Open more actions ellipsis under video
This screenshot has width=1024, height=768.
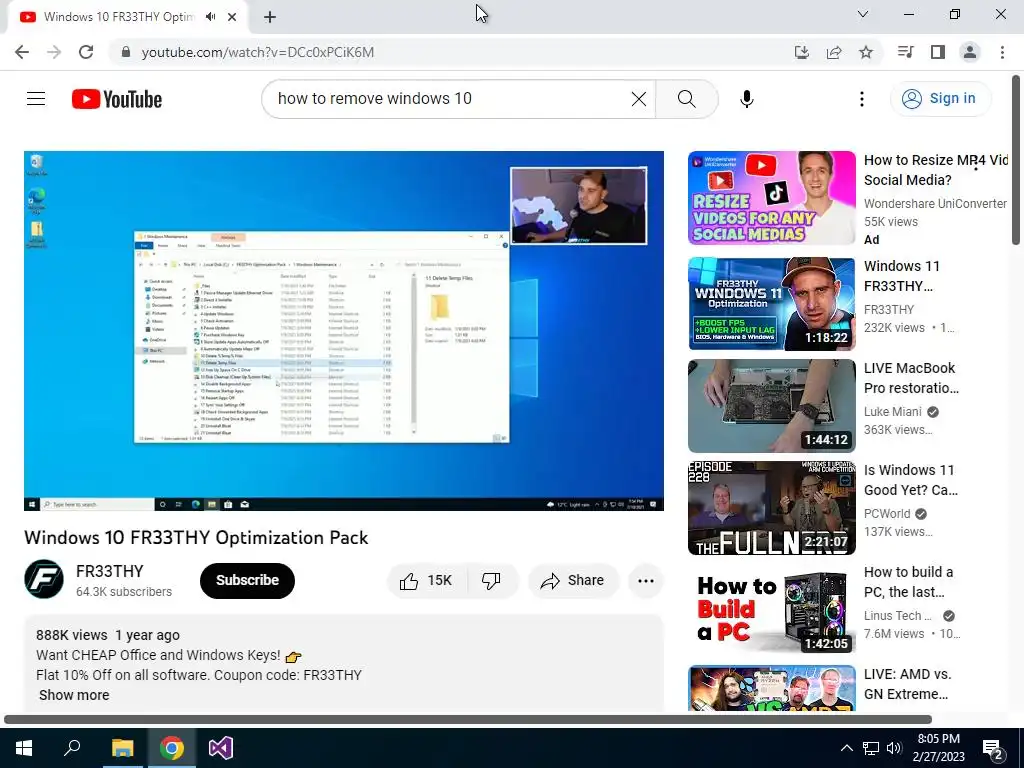point(645,581)
